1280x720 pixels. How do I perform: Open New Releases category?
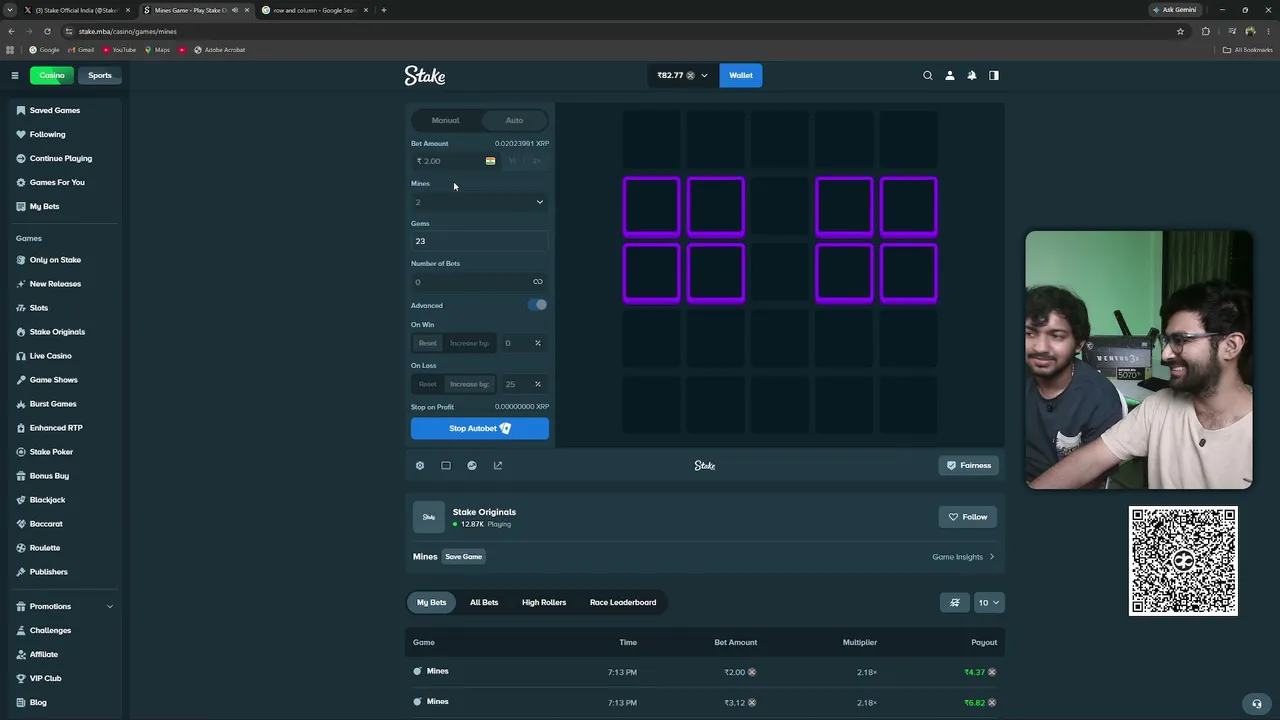tap(54, 284)
